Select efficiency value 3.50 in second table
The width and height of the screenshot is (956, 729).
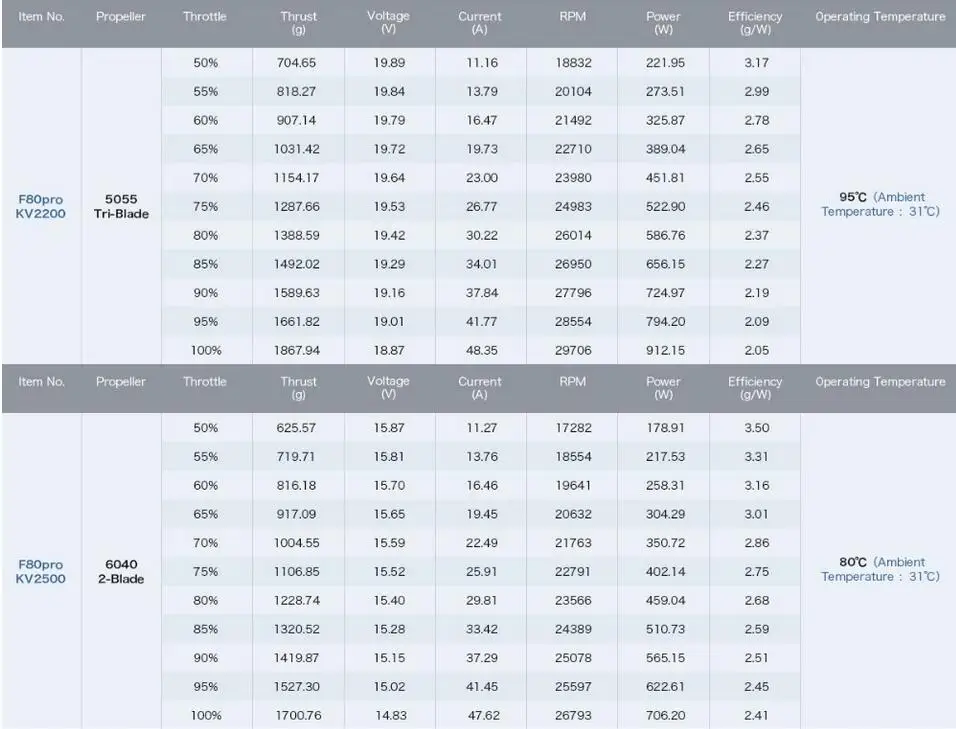(x=757, y=428)
